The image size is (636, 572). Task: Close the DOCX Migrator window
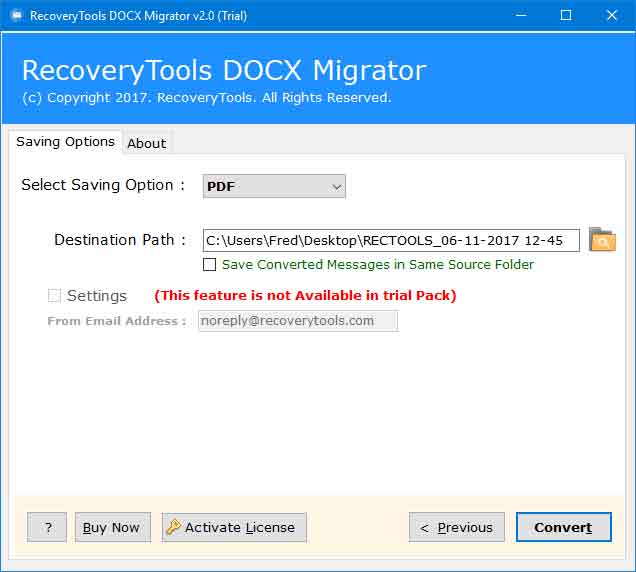611,15
